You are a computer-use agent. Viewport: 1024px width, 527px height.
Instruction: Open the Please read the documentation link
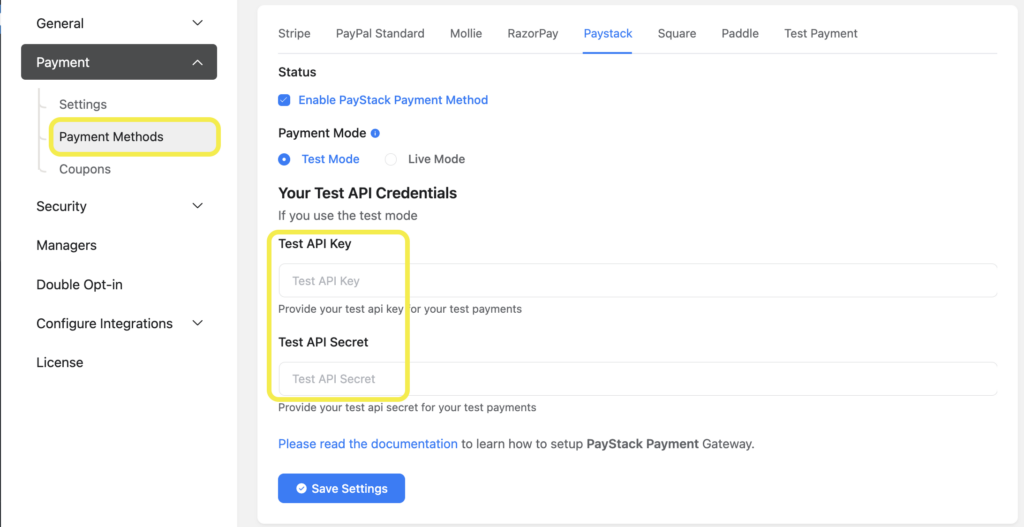pos(368,444)
